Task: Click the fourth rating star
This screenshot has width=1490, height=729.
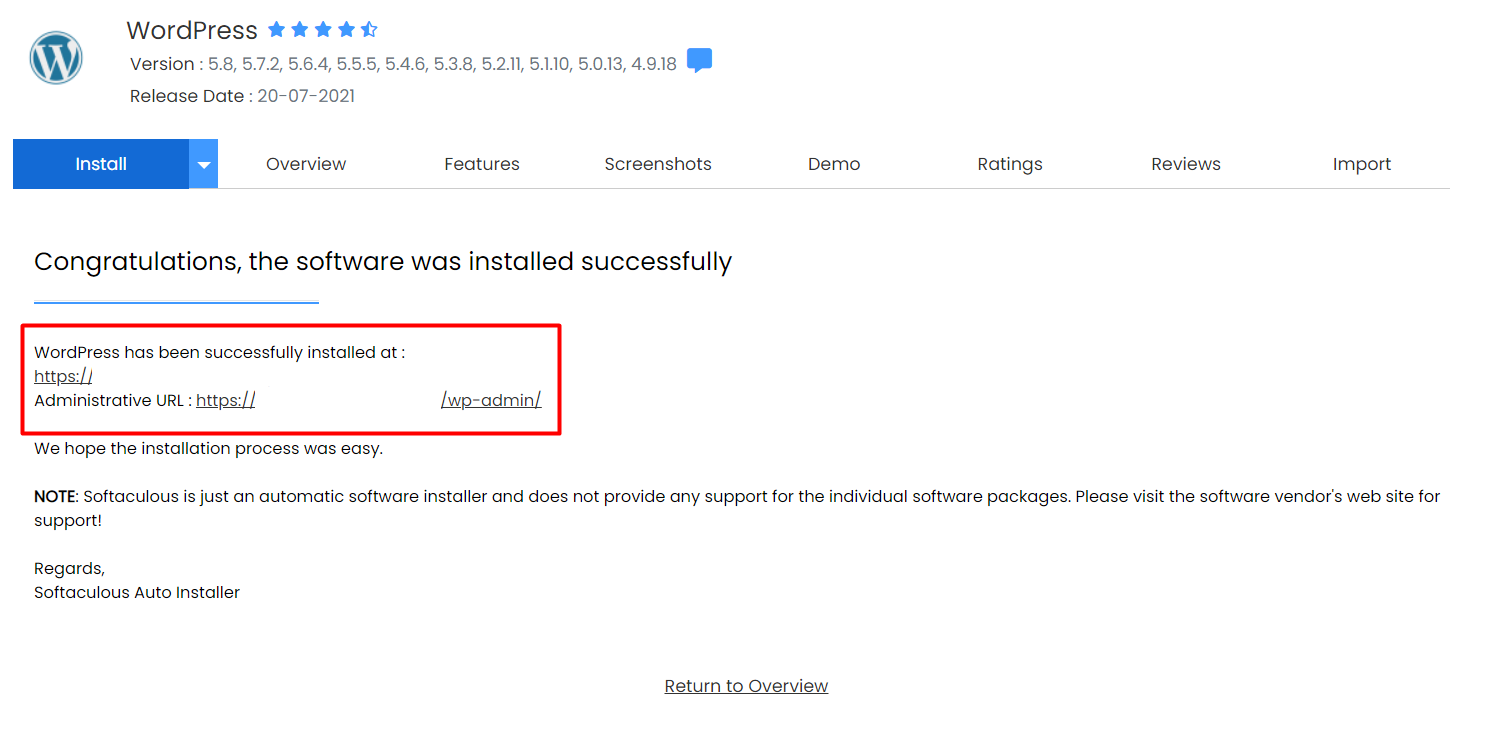Action: coord(346,30)
